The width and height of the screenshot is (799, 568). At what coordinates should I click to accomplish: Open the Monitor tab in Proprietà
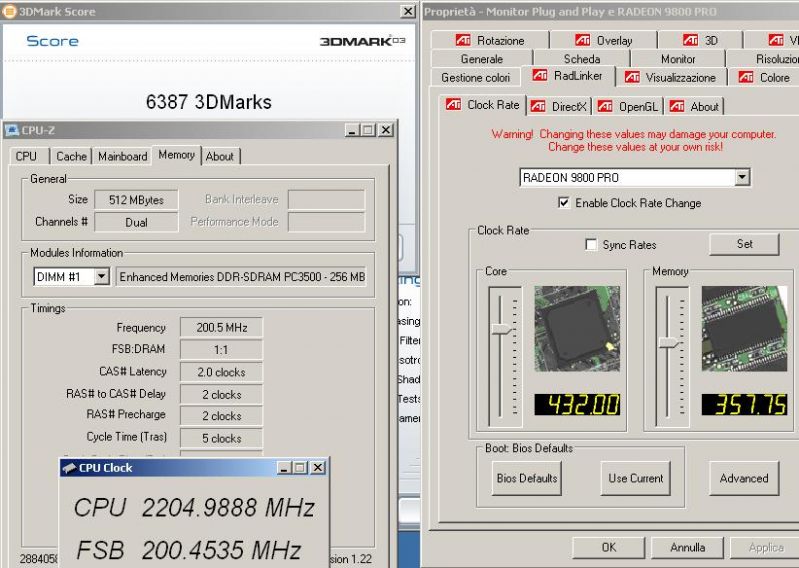pos(678,59)
